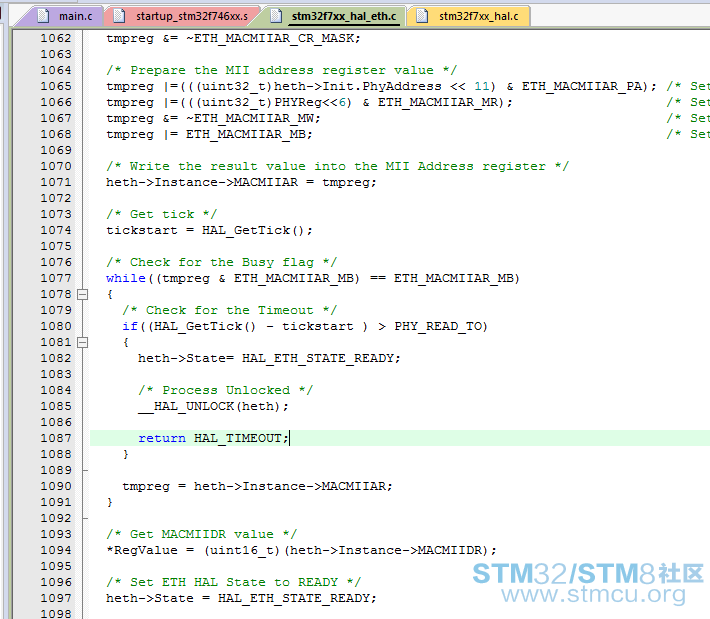Collapse the while-loop fold at line 1078
Image resolution: width=710 pixels, height=619 pixels.
click(82, 294)
